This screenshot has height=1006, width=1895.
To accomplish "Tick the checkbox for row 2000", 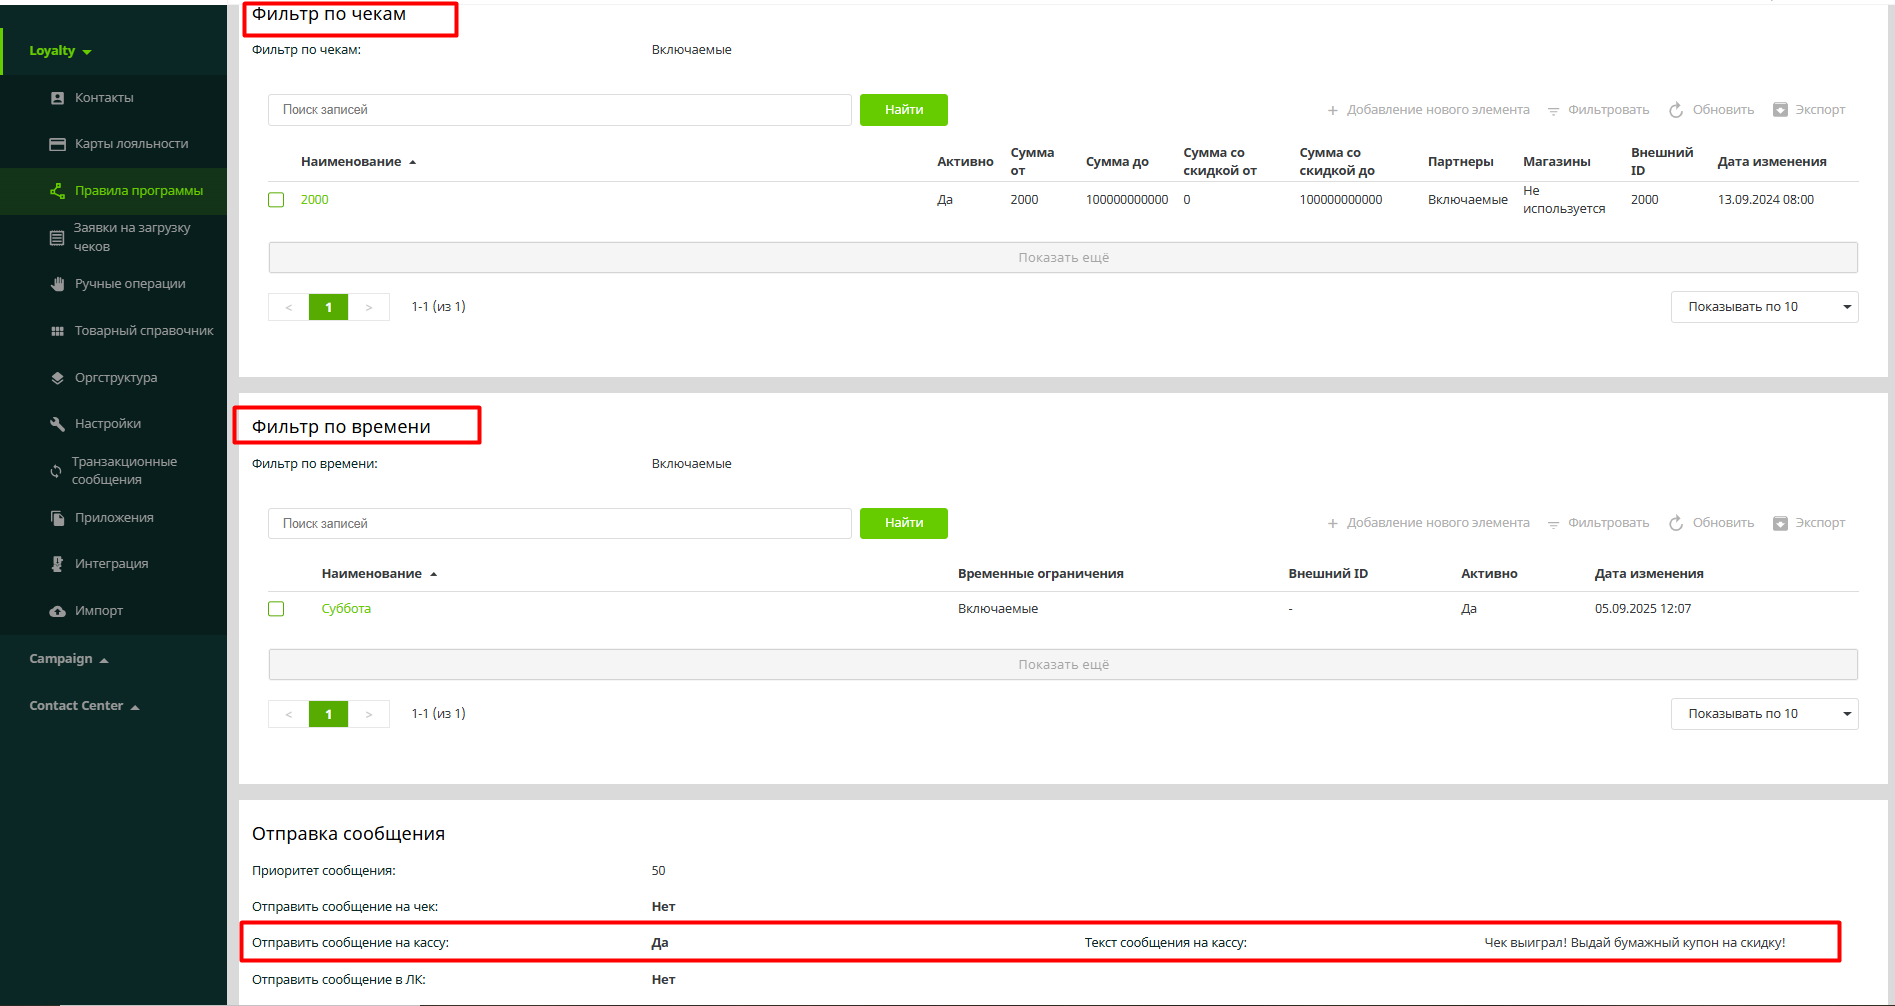I will click(x=276, y=200).
